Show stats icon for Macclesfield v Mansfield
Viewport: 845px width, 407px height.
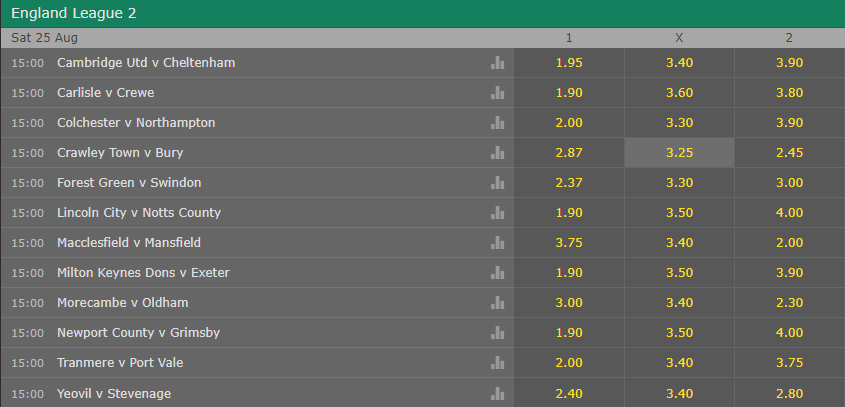pyautogui.click(x=497, y=243)
